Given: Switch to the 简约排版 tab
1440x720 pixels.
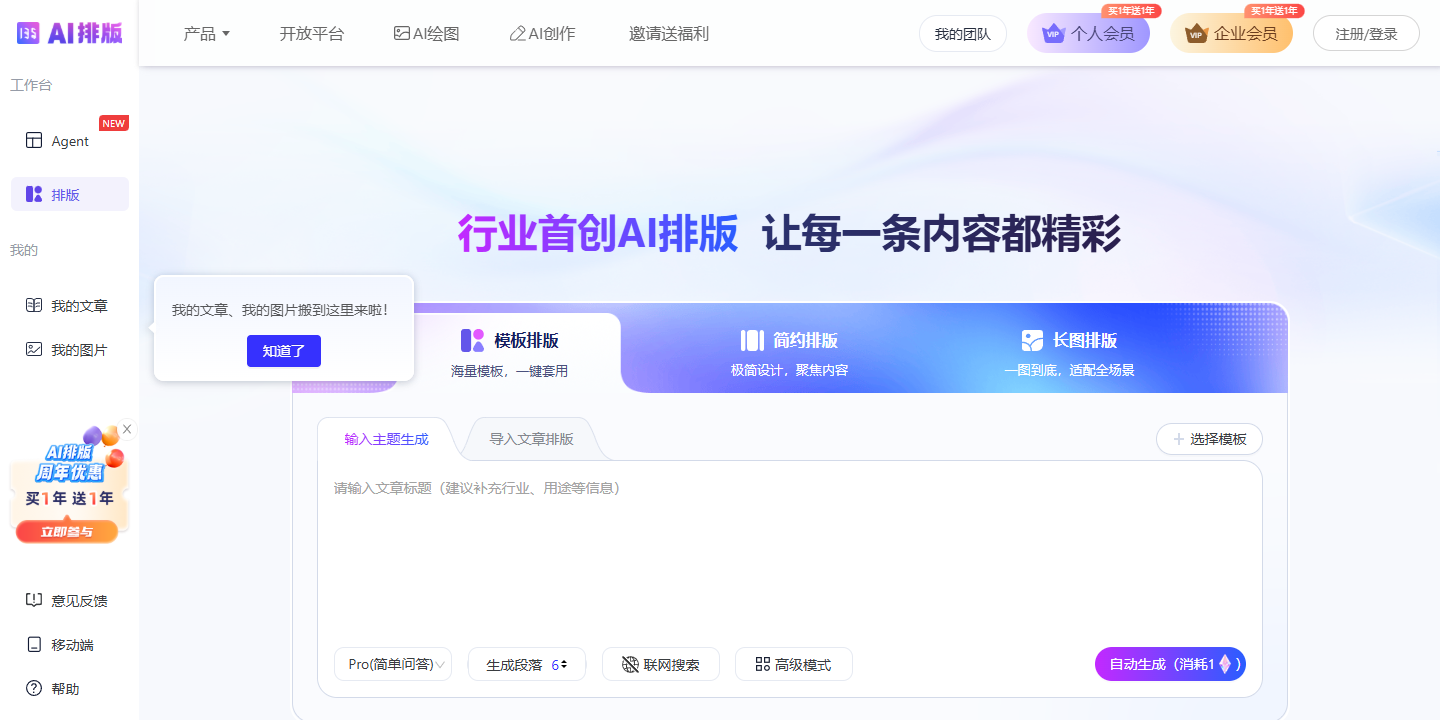Looking at the screenshot, I should pos(789,353).
